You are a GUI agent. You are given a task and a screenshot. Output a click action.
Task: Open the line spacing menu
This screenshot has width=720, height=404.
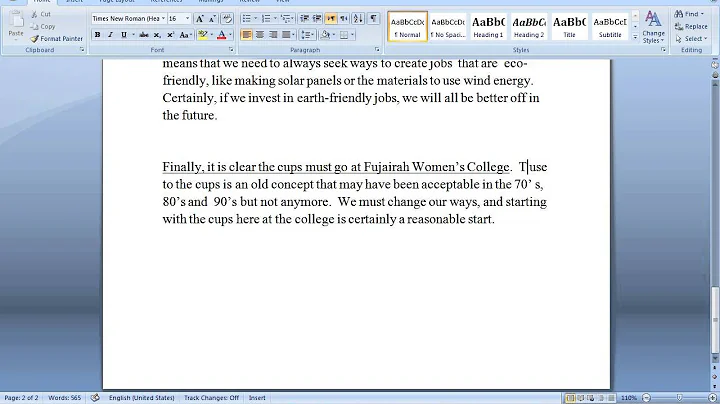click(307, 35)
